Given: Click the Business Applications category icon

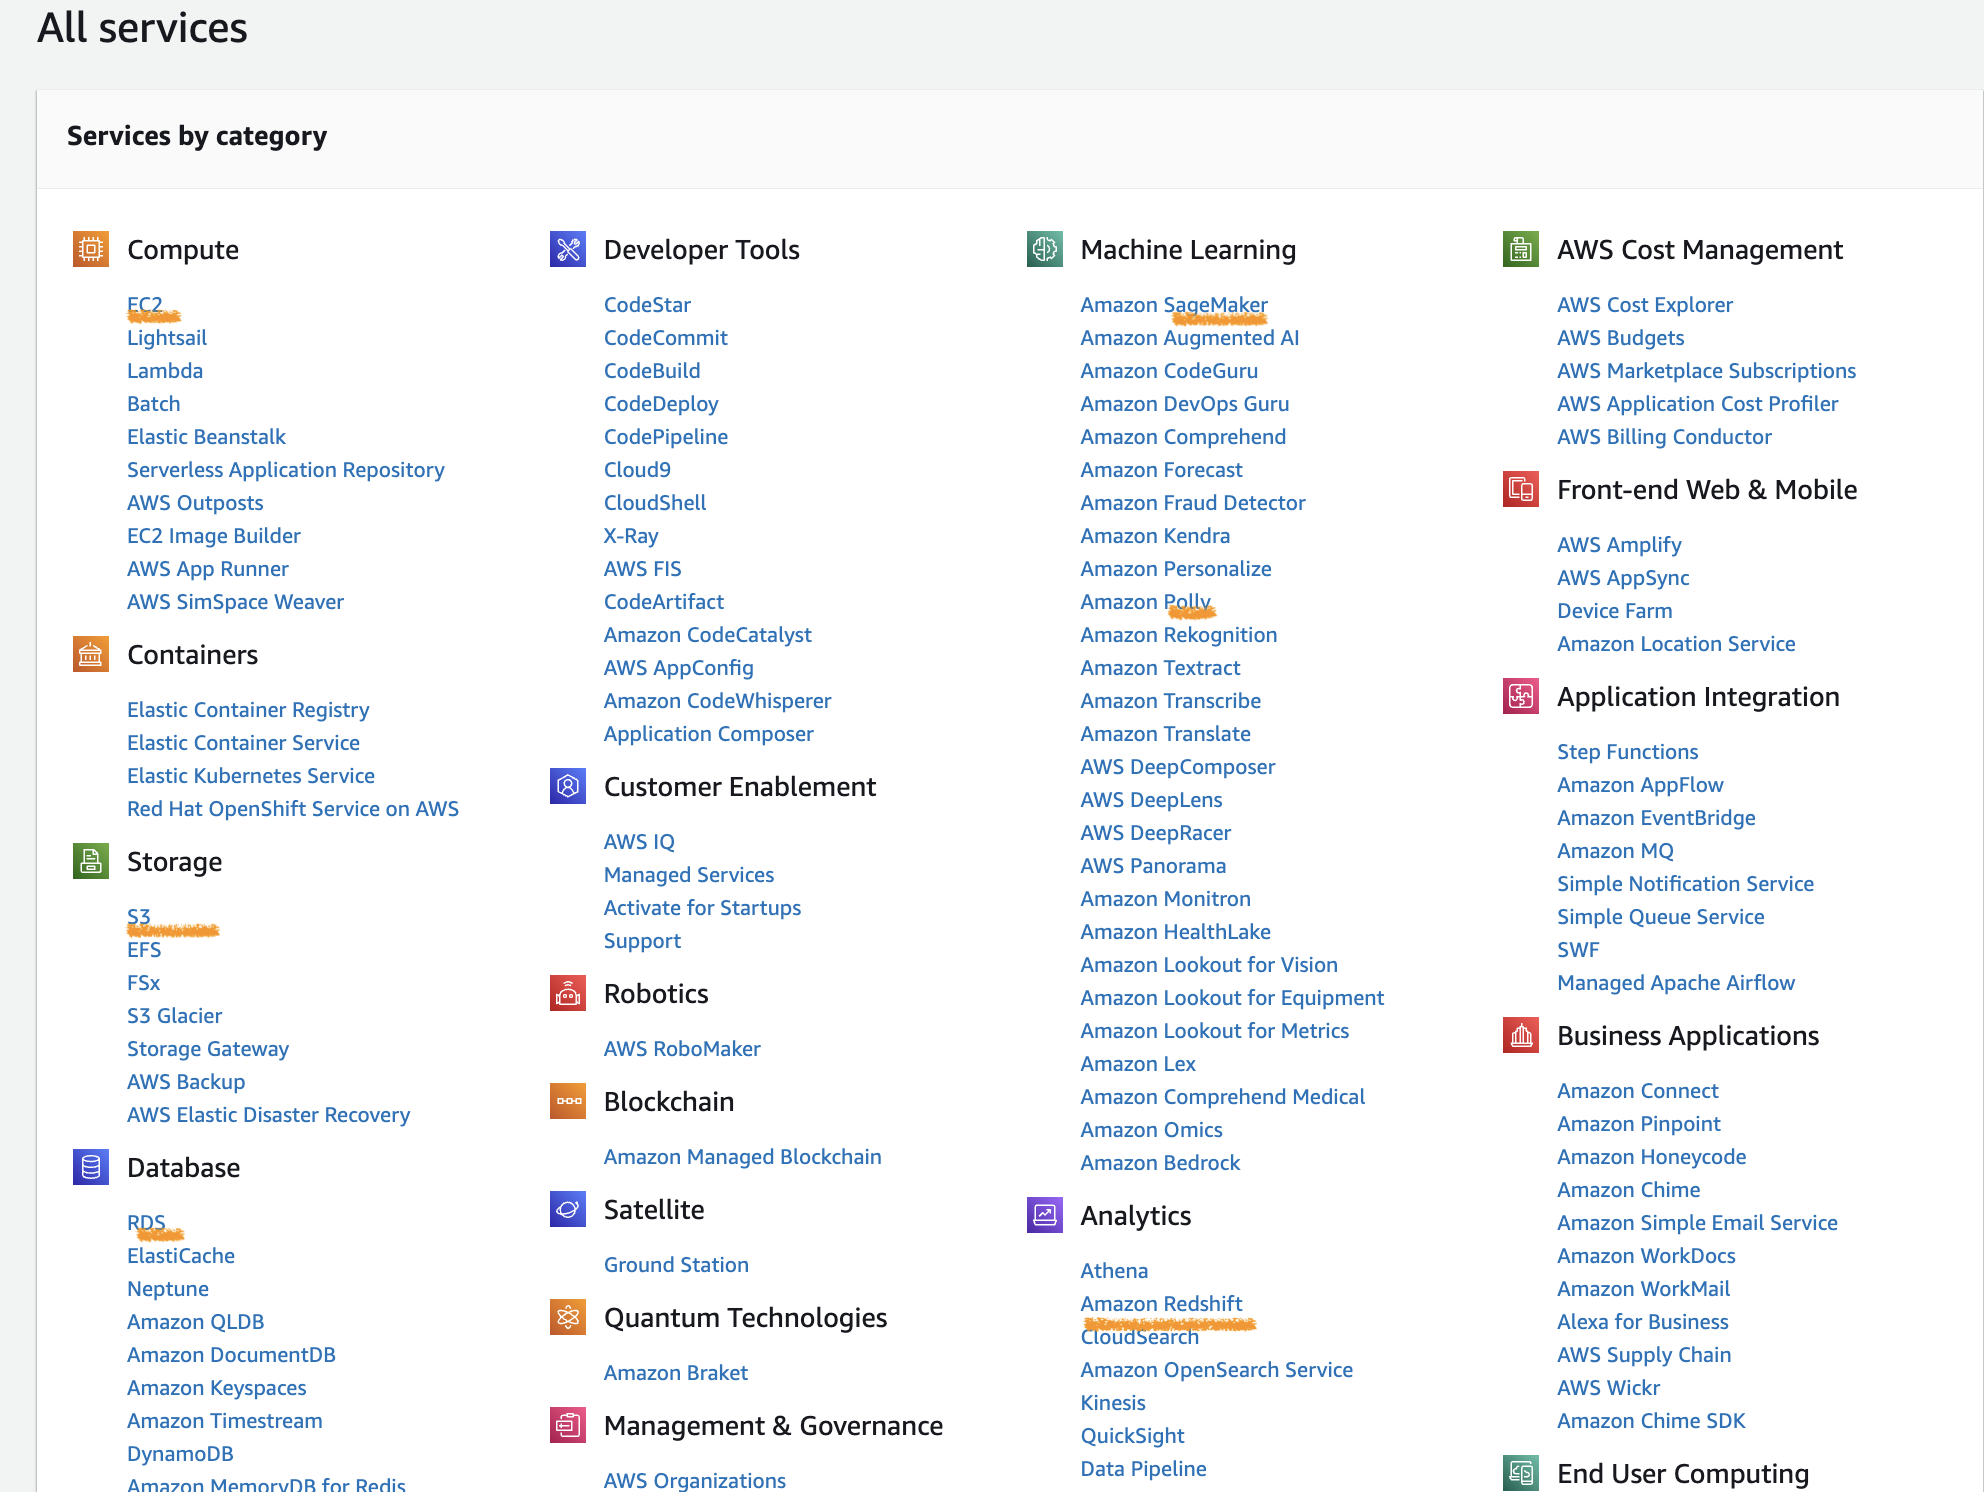Looking at the screenshot, I should [x=1520, y=1035].
